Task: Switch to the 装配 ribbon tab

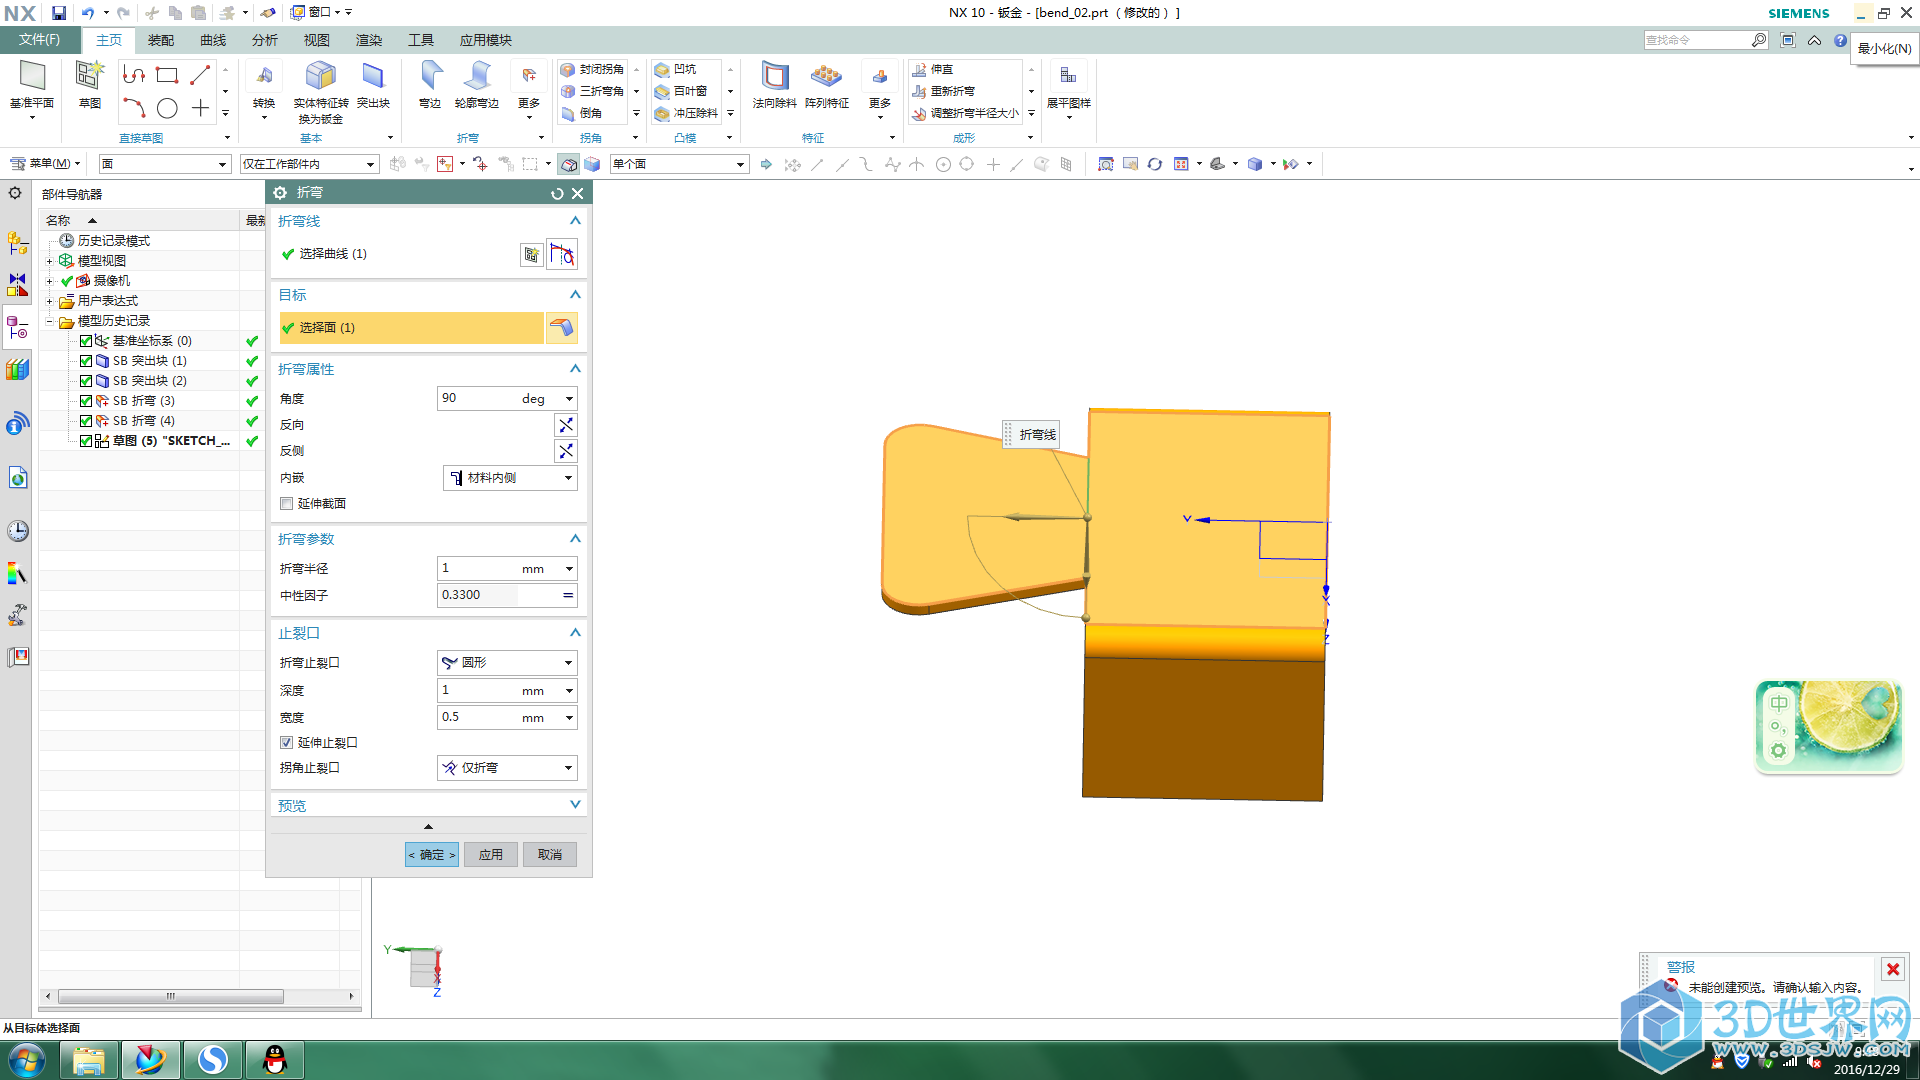Action: 161,40
